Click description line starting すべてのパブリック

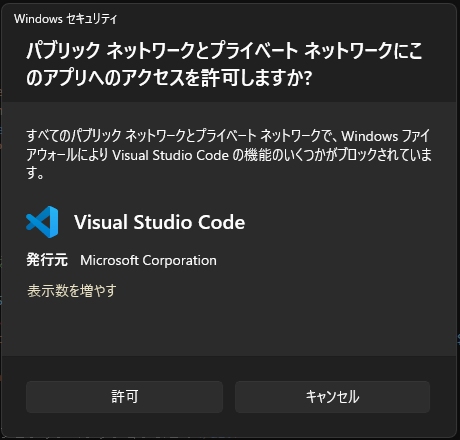pos(228,136)
